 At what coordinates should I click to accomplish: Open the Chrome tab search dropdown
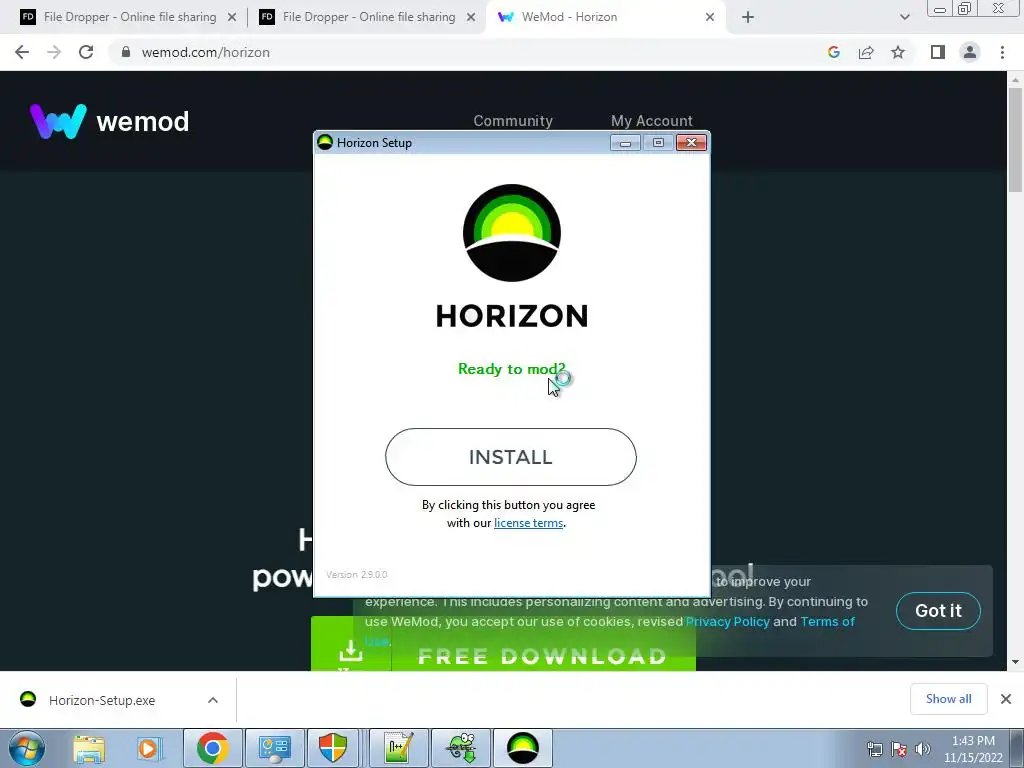tap(904, 17)
